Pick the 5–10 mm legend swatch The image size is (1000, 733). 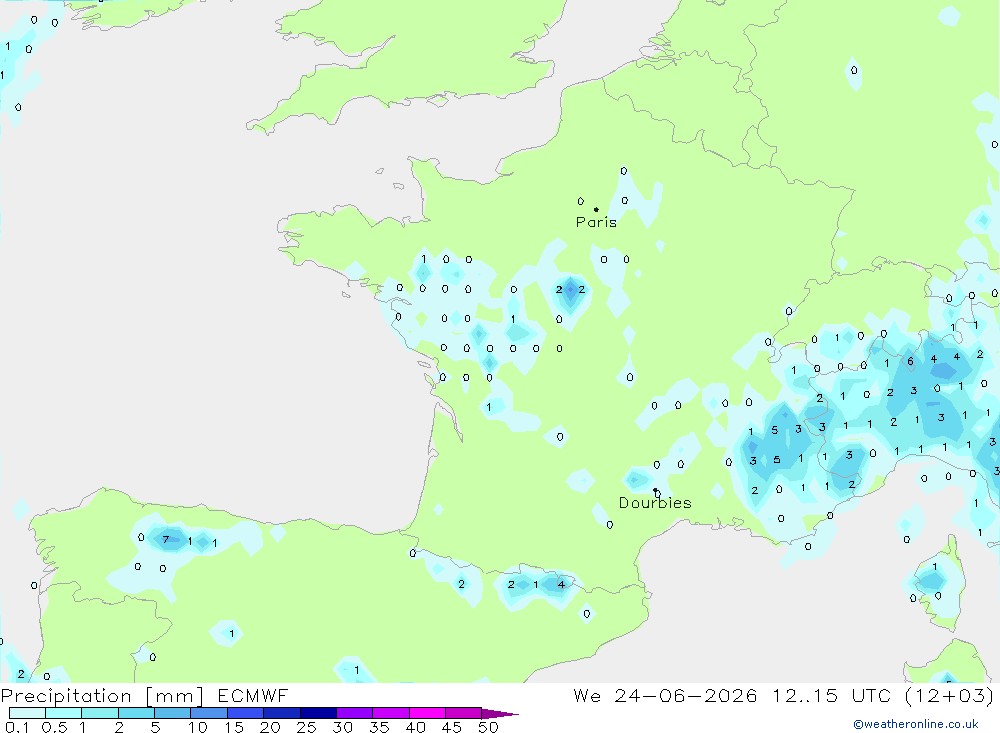[x=173, y=713]
